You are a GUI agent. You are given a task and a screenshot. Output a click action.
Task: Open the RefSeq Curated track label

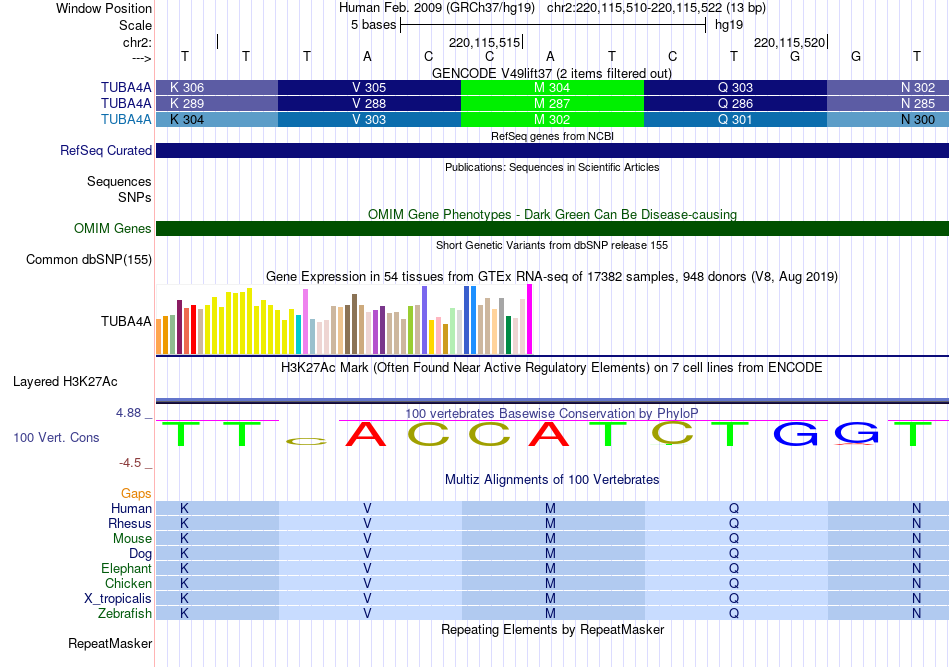(105, 150)
